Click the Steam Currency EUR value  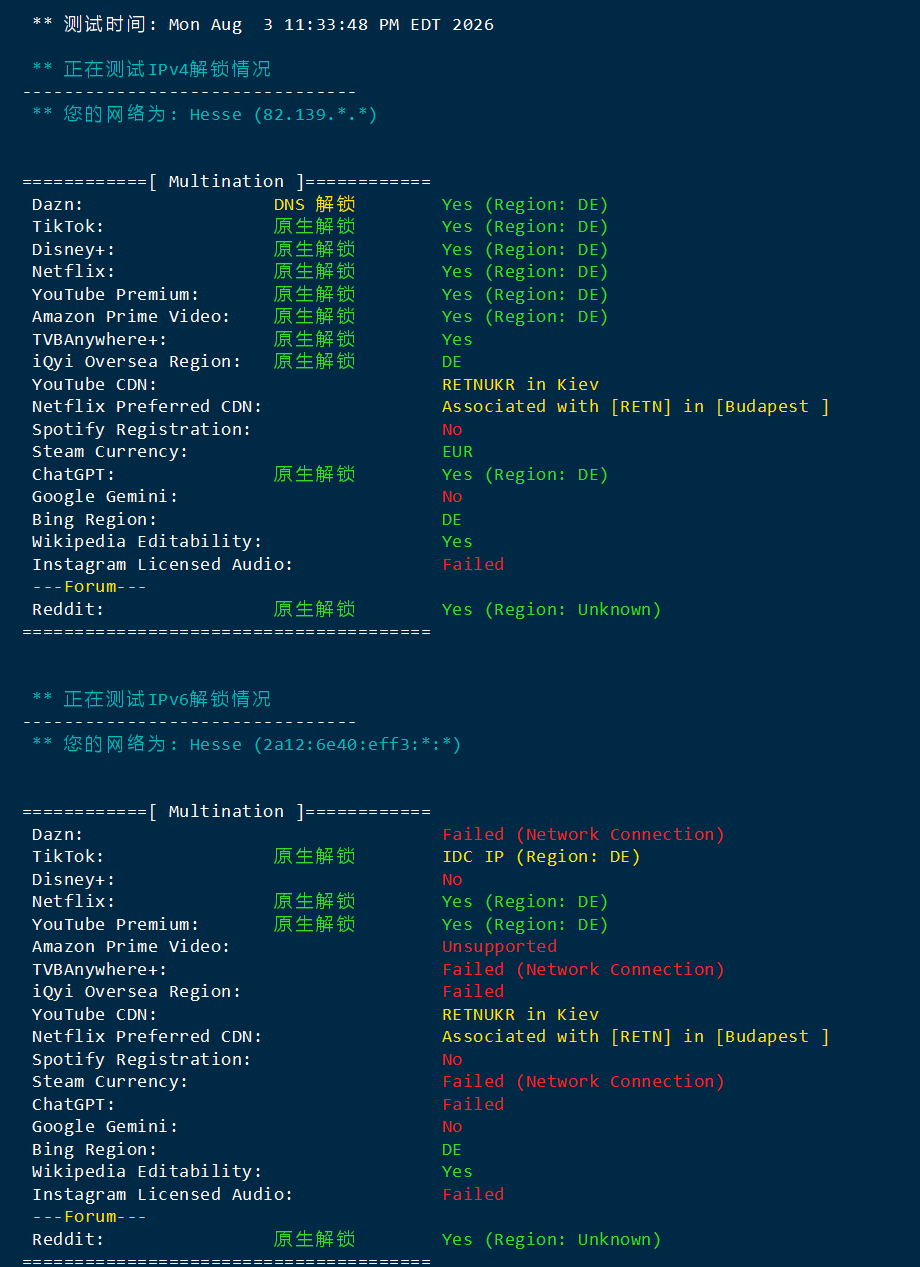point(457,452)
